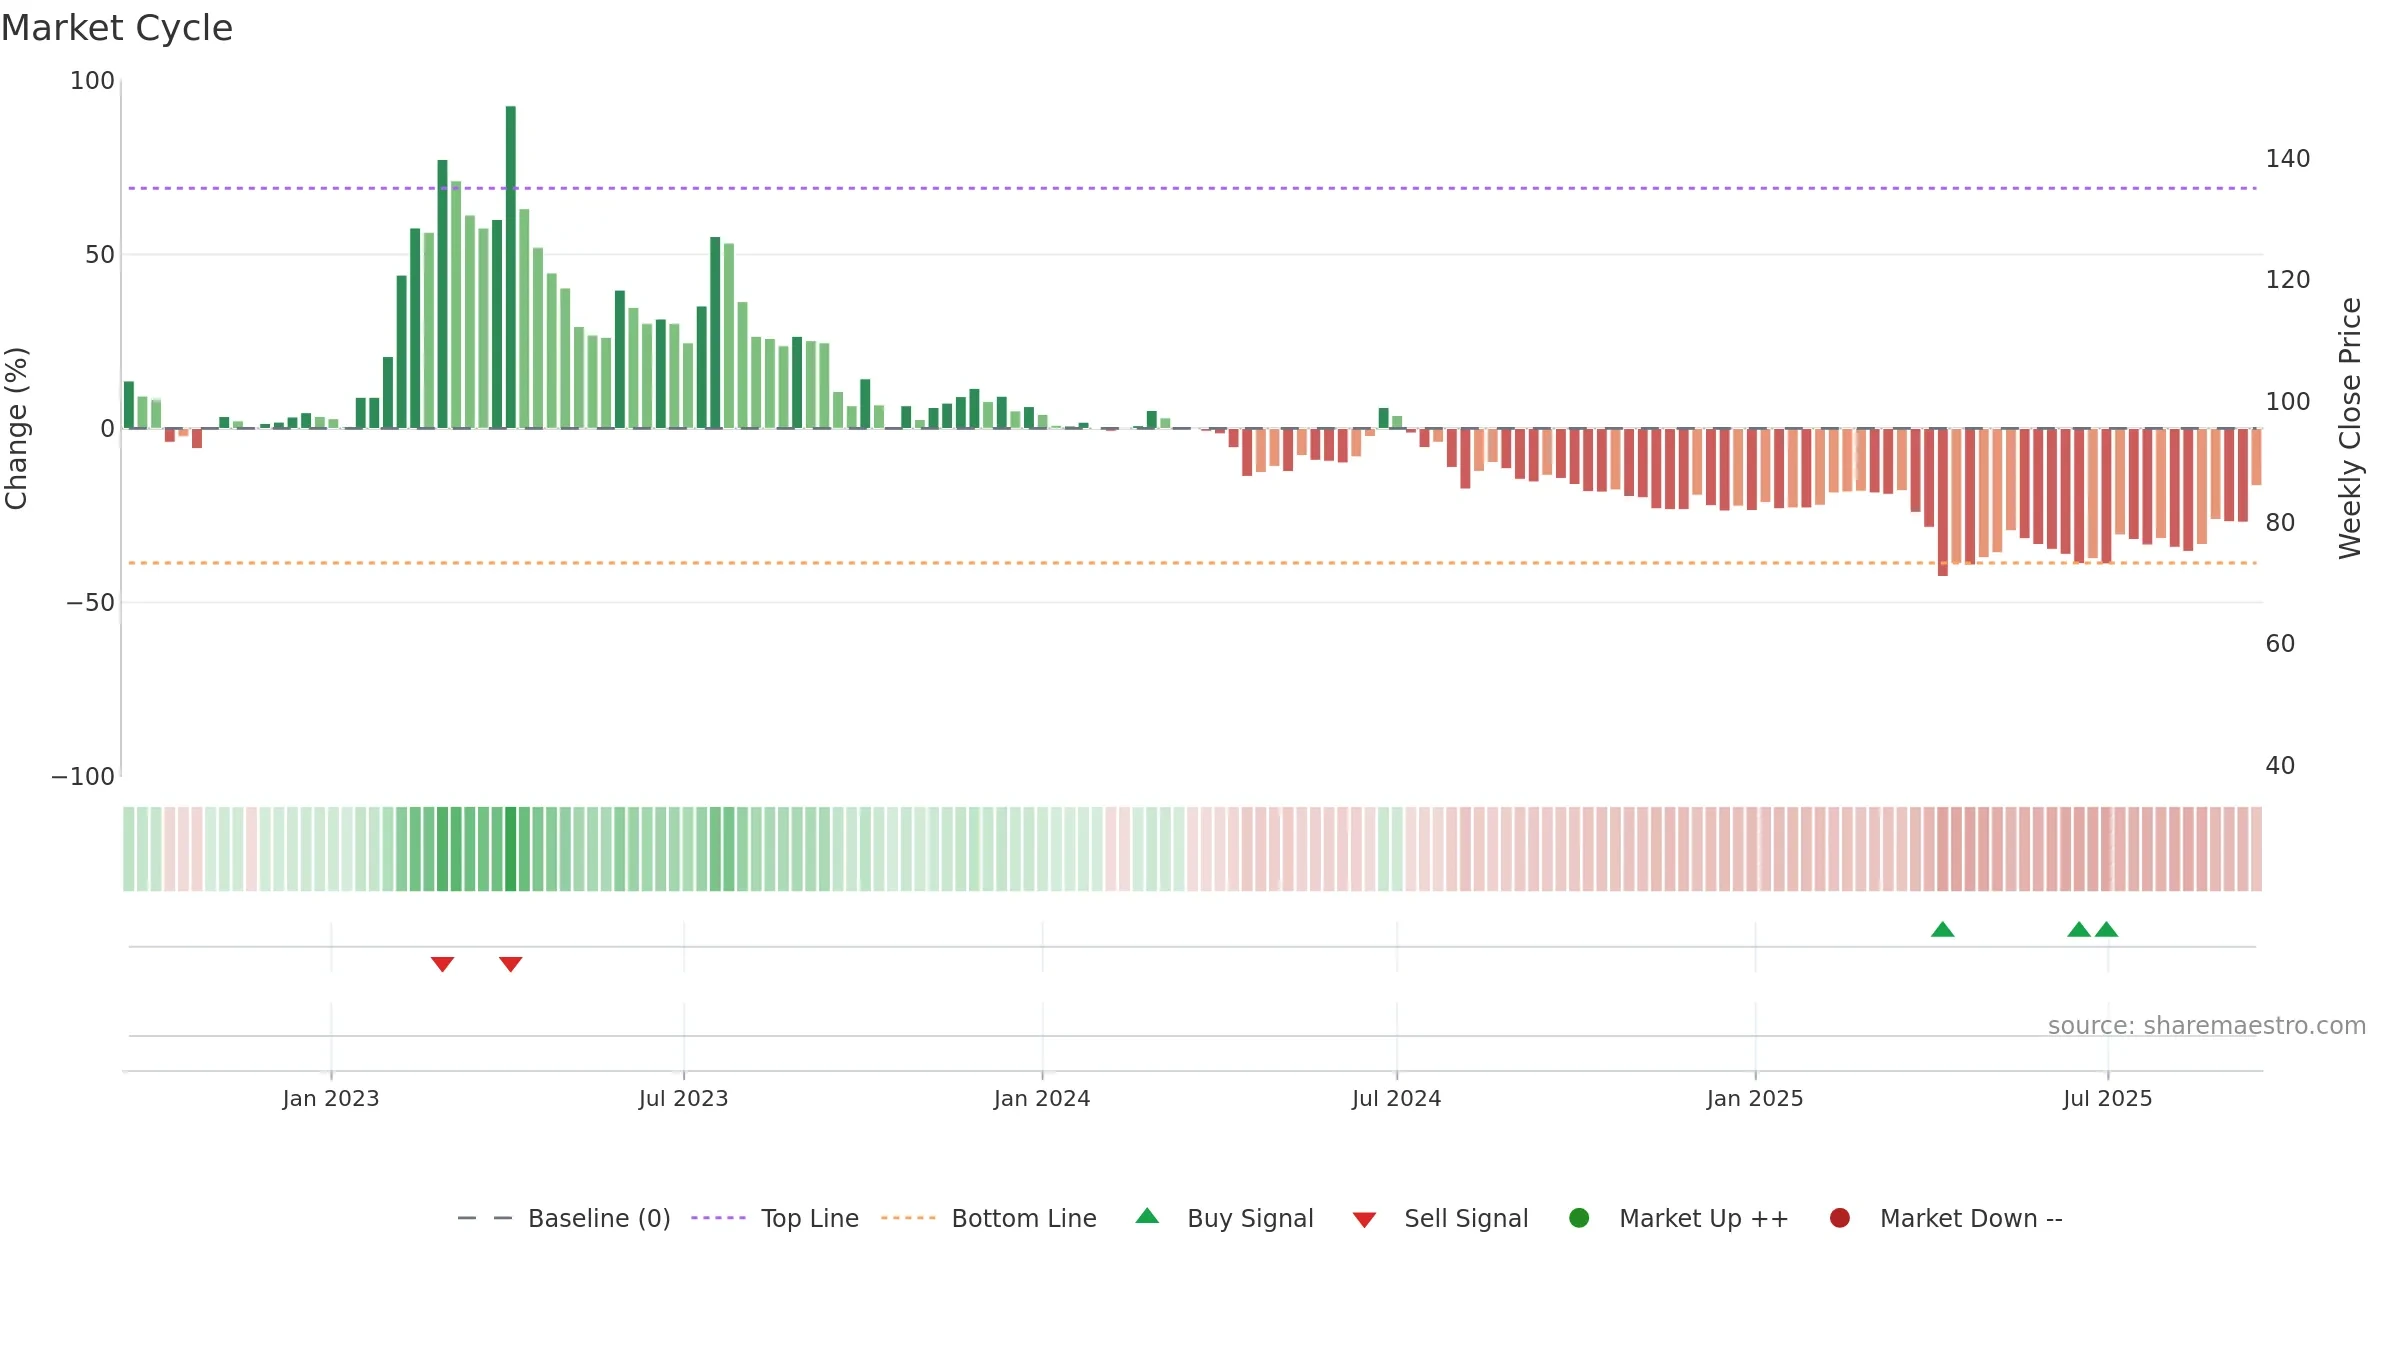Screen dimensions: 2400x1350
Task: Click the second red sell signal marker in spring 2023
Action: click(x=511, y=964)
